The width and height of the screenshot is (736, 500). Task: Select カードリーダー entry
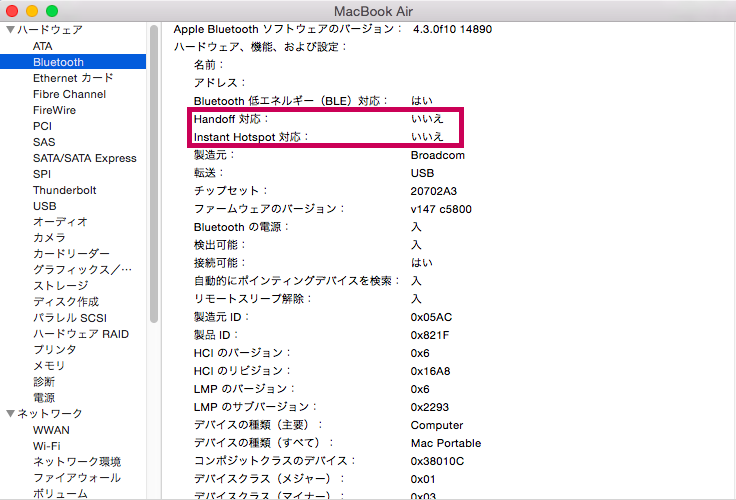click(71, 254)
